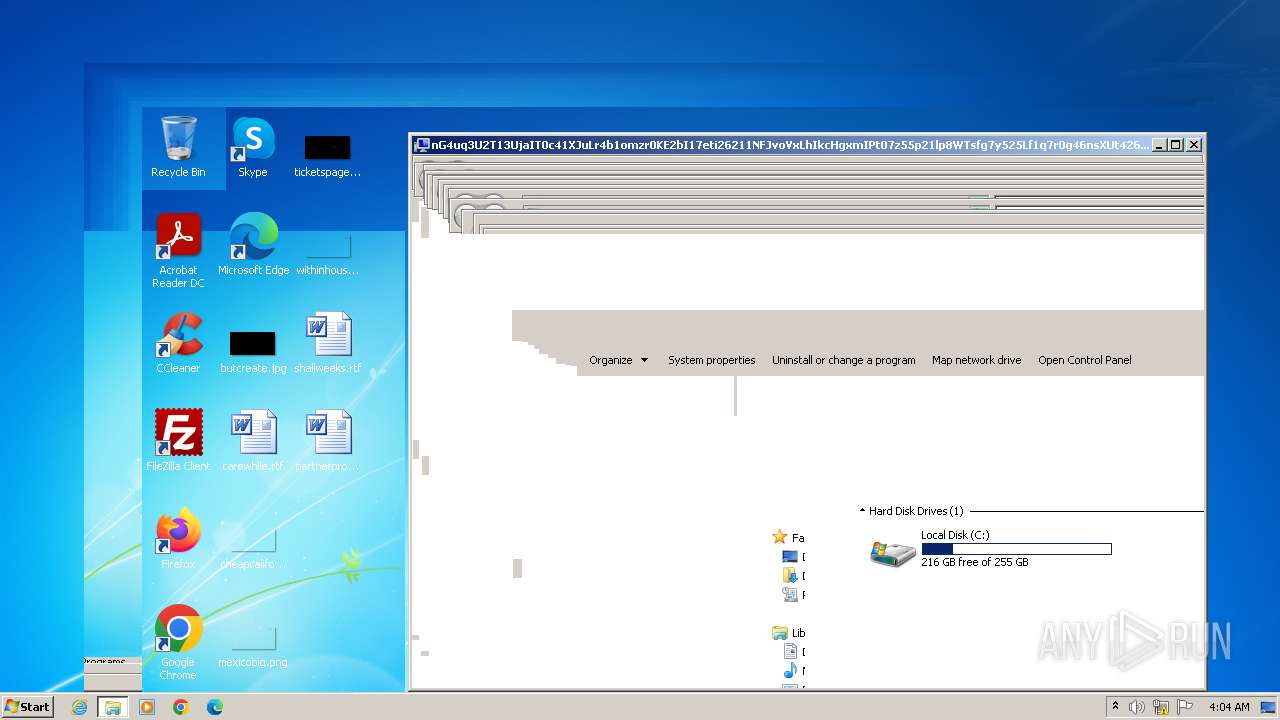Launch the Microsoft Edge desktop shortcut

(x=253, y=245)
